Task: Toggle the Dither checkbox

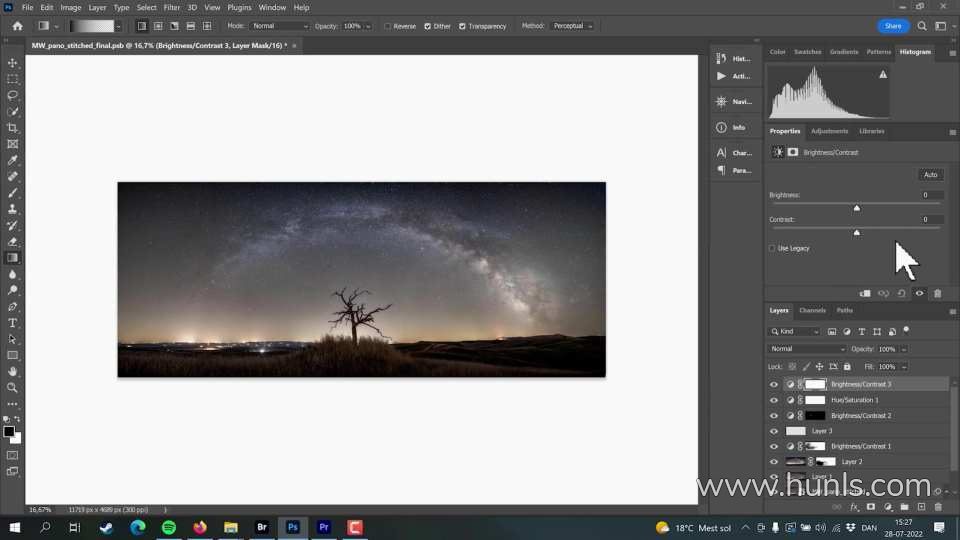Action: (427, 26)
